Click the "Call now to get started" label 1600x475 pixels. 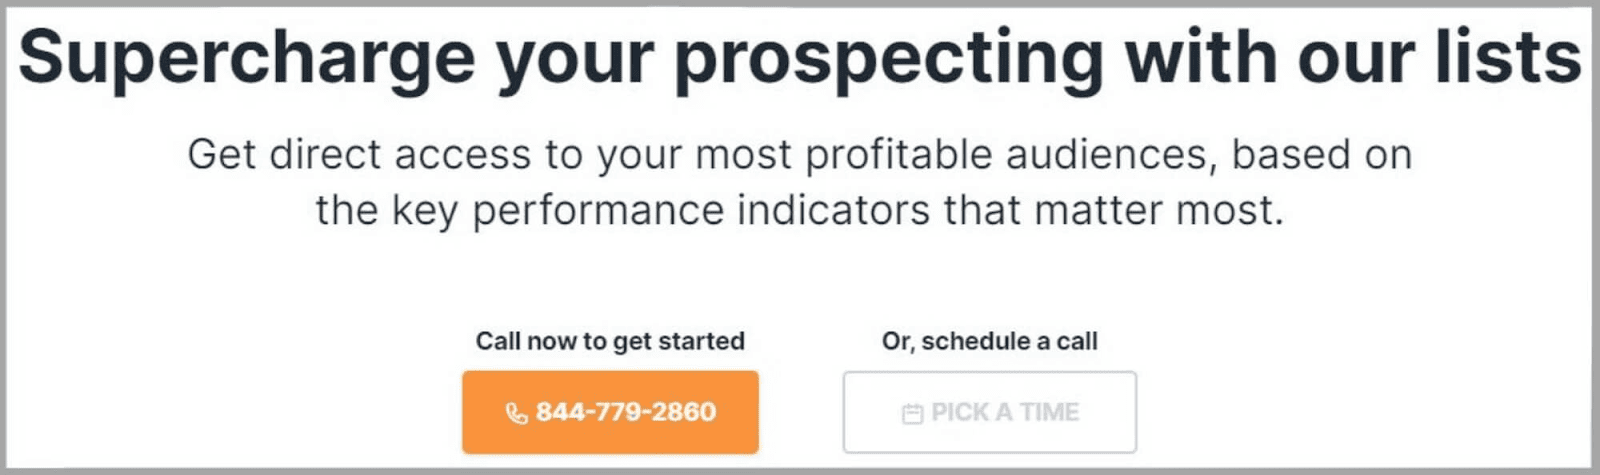tap(610, 341)
